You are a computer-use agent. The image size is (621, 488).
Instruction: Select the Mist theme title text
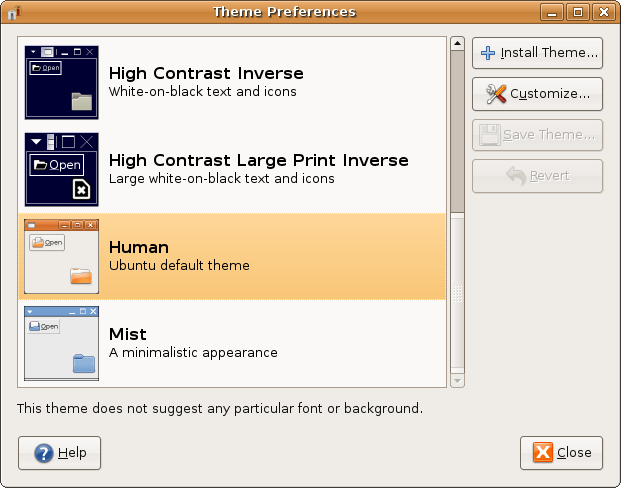128,334
